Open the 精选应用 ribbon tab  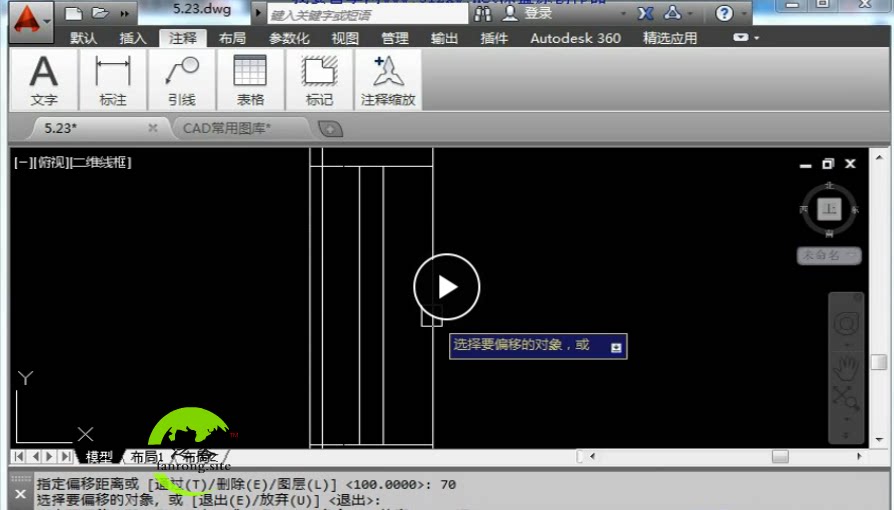coord(670,38)
